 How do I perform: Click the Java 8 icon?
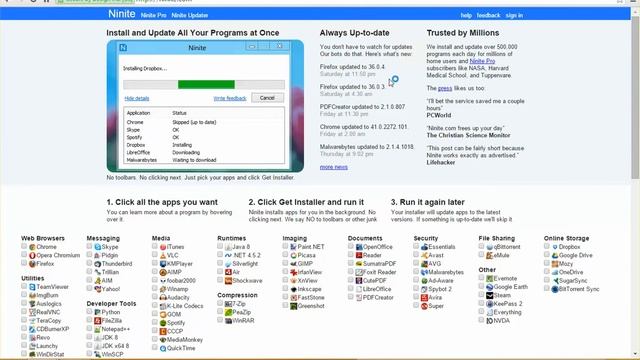228,247
